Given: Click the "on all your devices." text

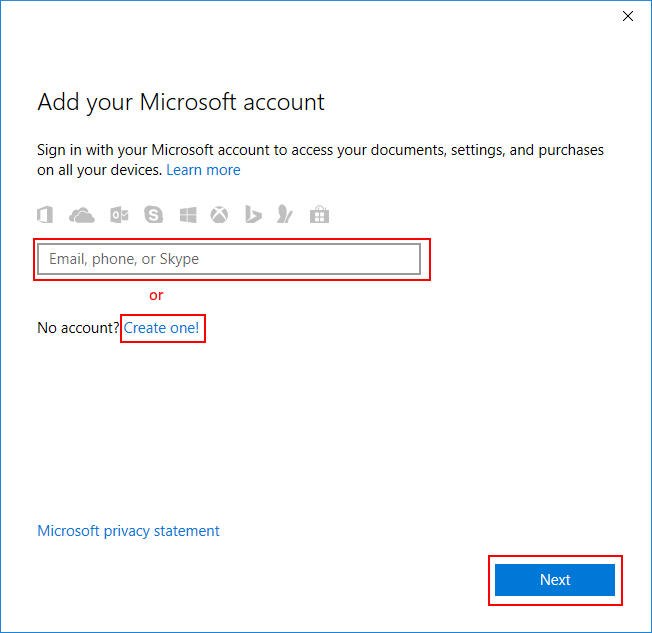Looking at the screenshot, I should 99,170.
